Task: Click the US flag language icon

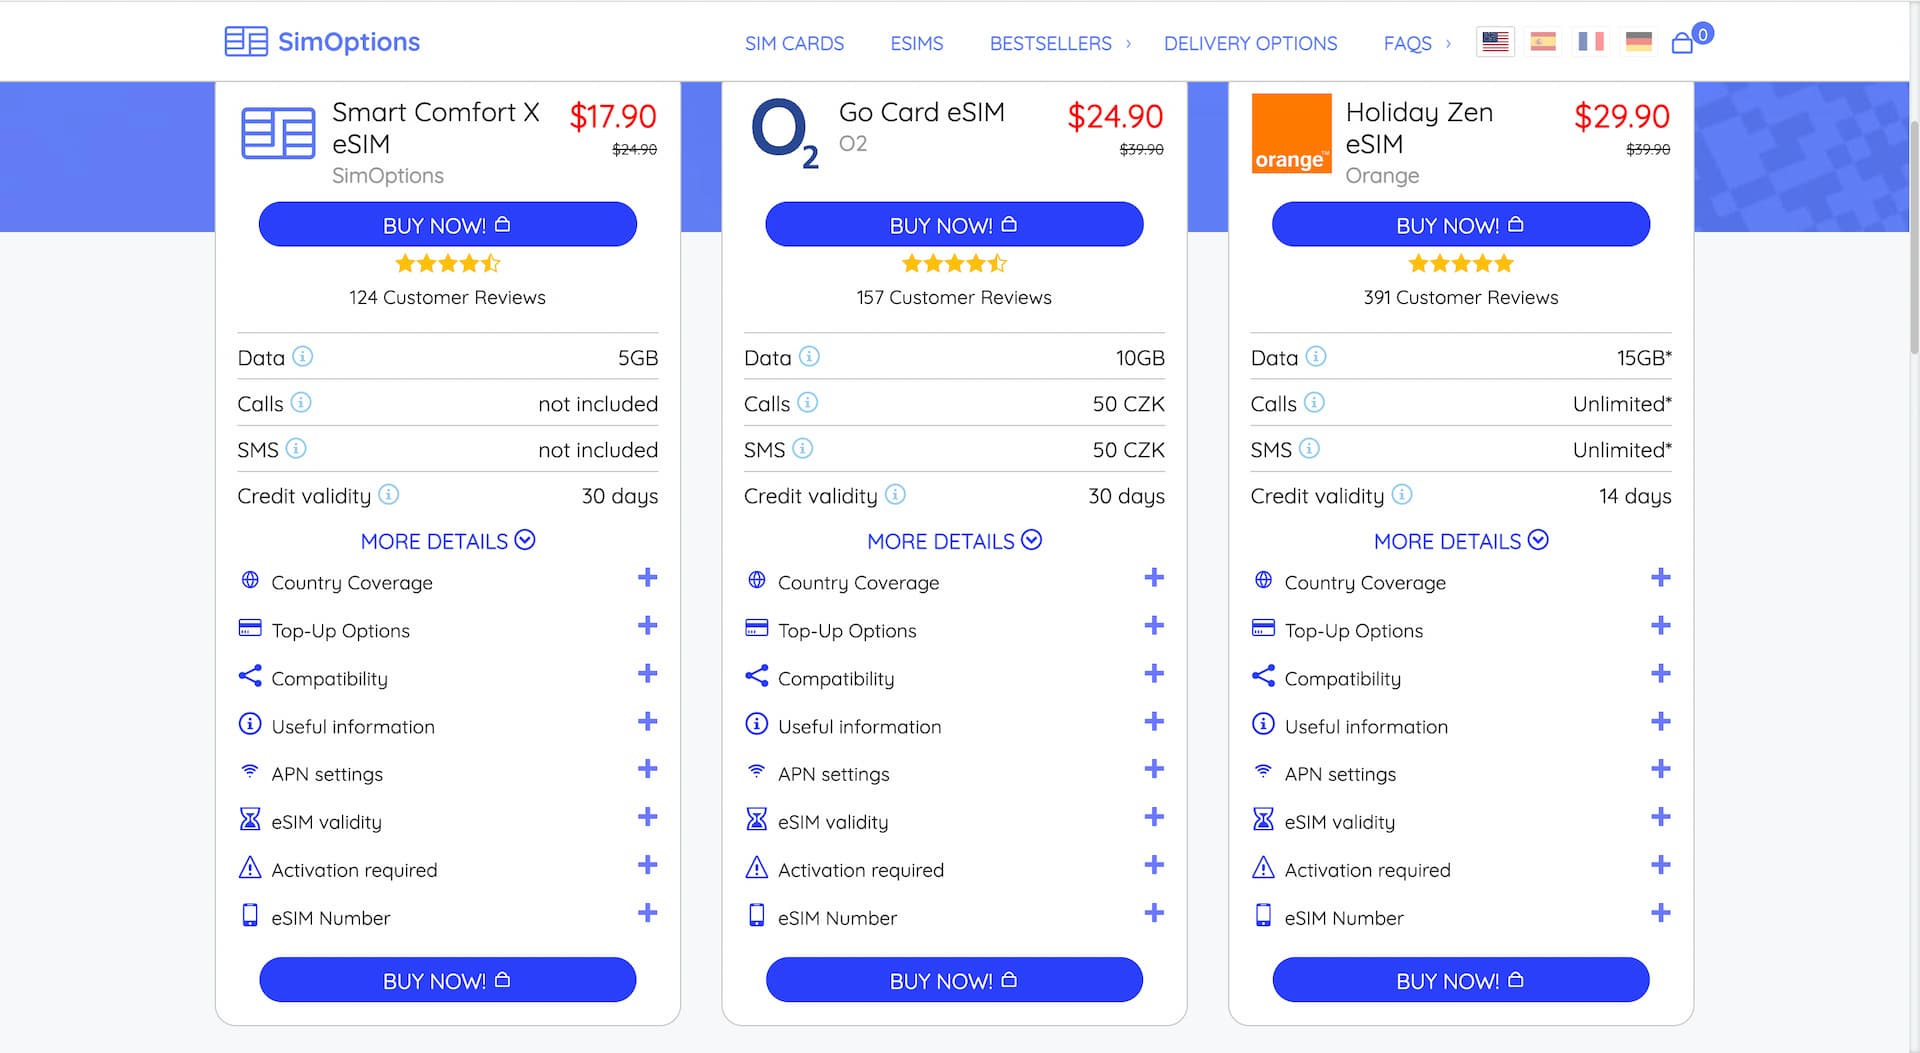Action: [1495, 42]
